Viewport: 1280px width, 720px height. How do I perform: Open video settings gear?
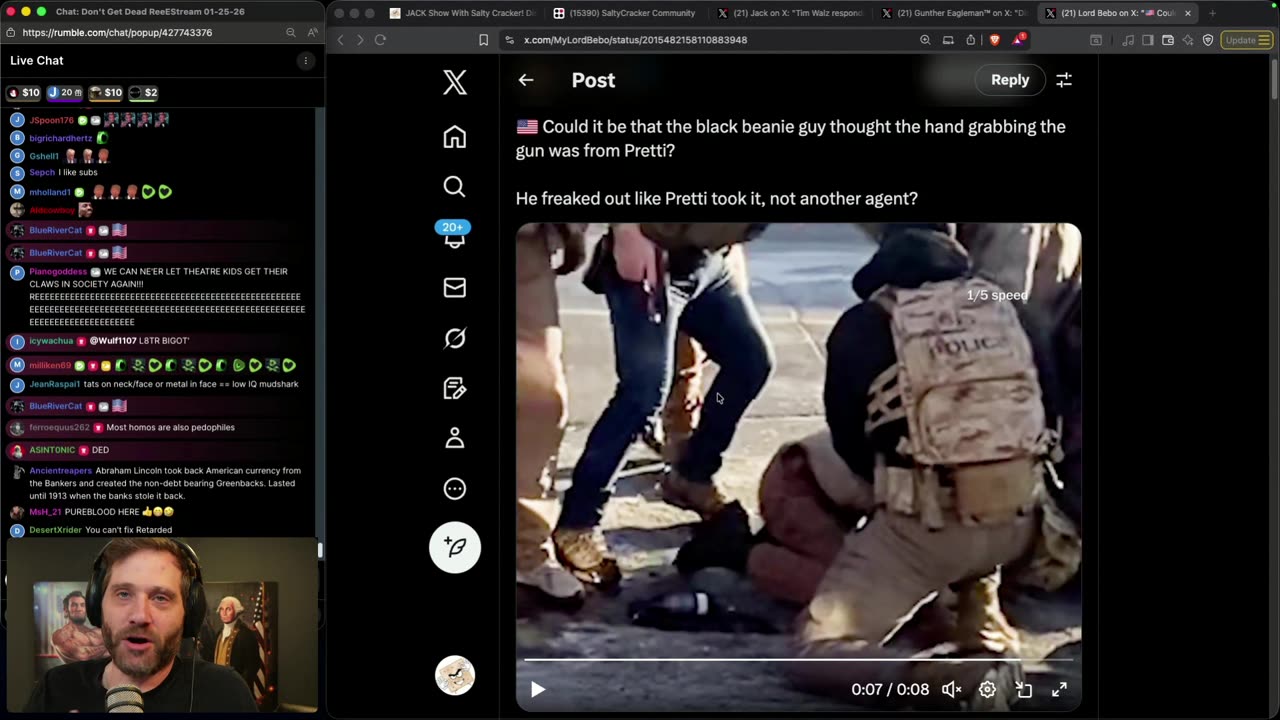(x=987, y=689)
